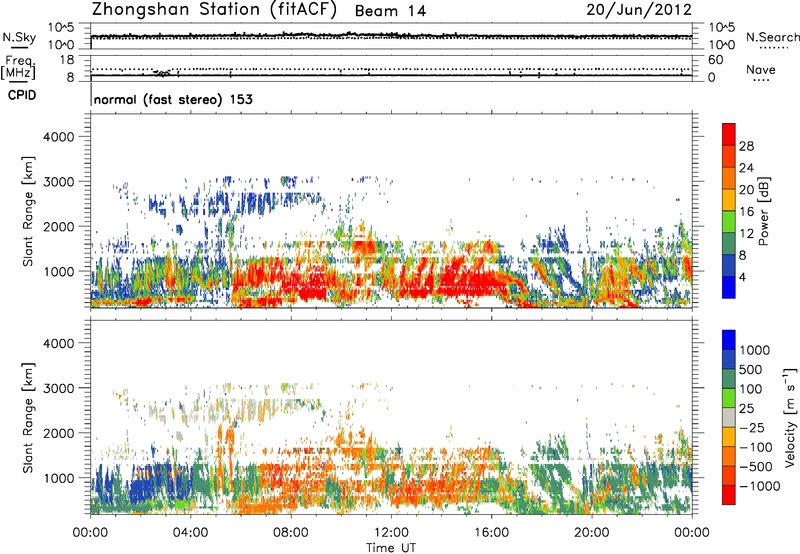Click the 'N.Search' legend label
Viewport: 800px width, 554px height.
773,37
